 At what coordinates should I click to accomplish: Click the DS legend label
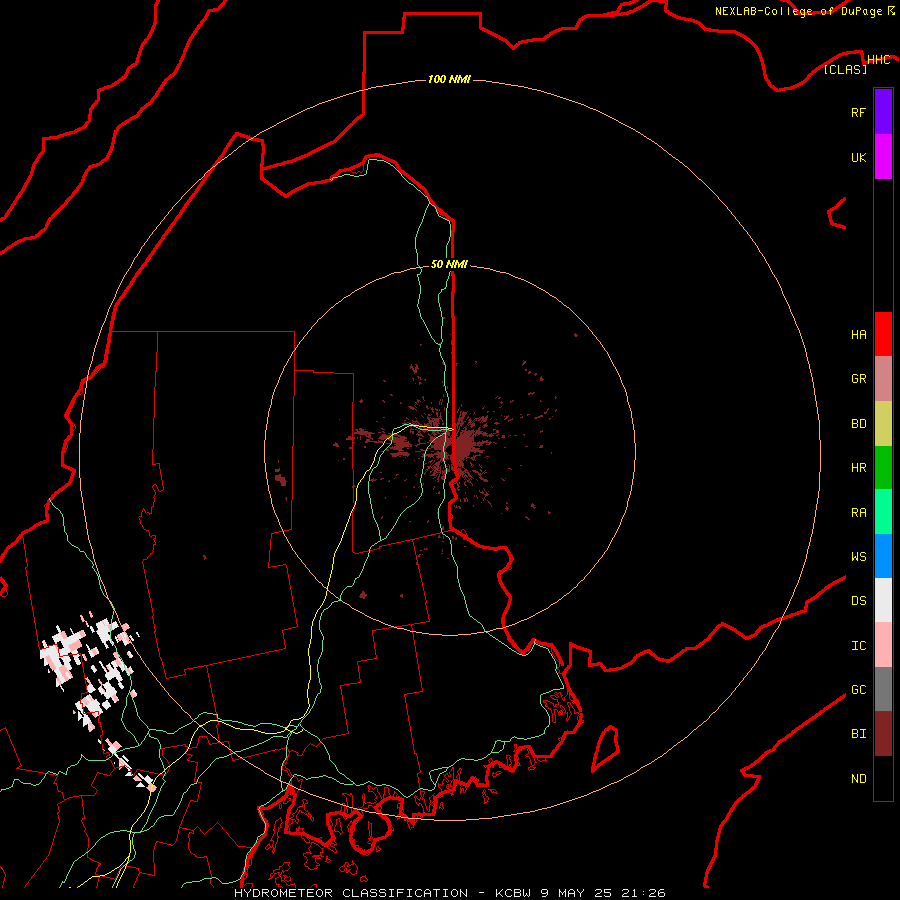pos(858,601)
